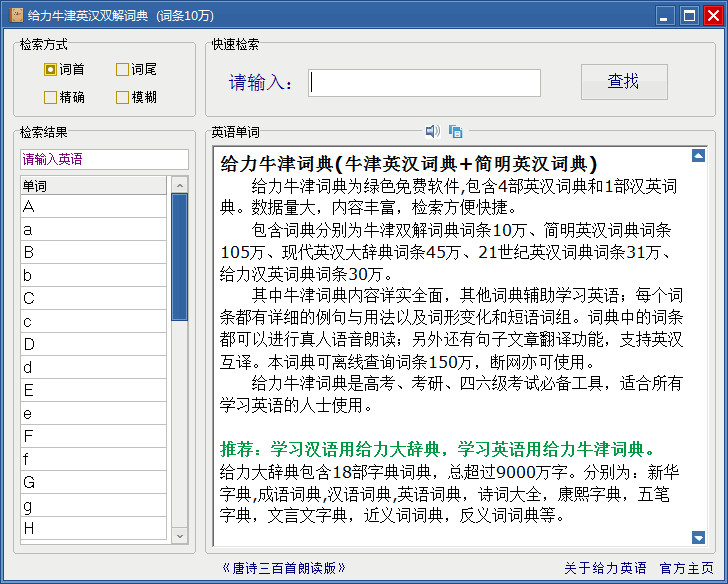Image resolution: width=728 pixels, height=584 pixels.
Task: Select lowercase 'g' in the word list
Action: 93,505
